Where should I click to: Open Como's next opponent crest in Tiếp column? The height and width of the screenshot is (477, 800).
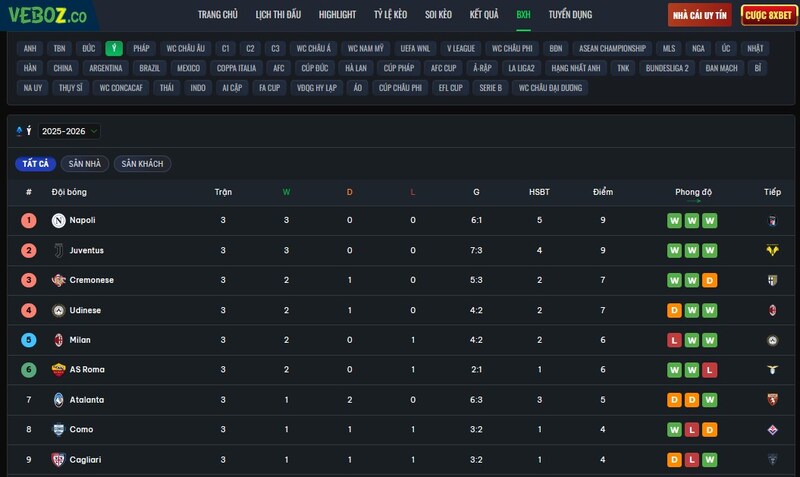pyautogui.click(x=772, y=430)
